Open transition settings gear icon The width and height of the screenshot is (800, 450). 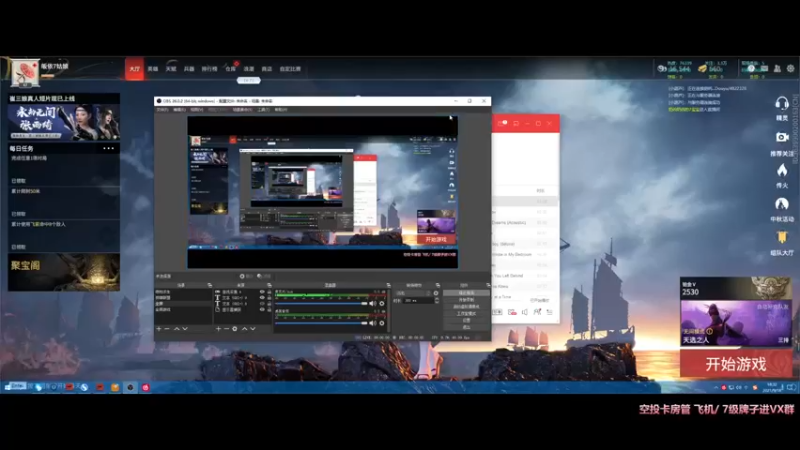click(x=436, y=293)
